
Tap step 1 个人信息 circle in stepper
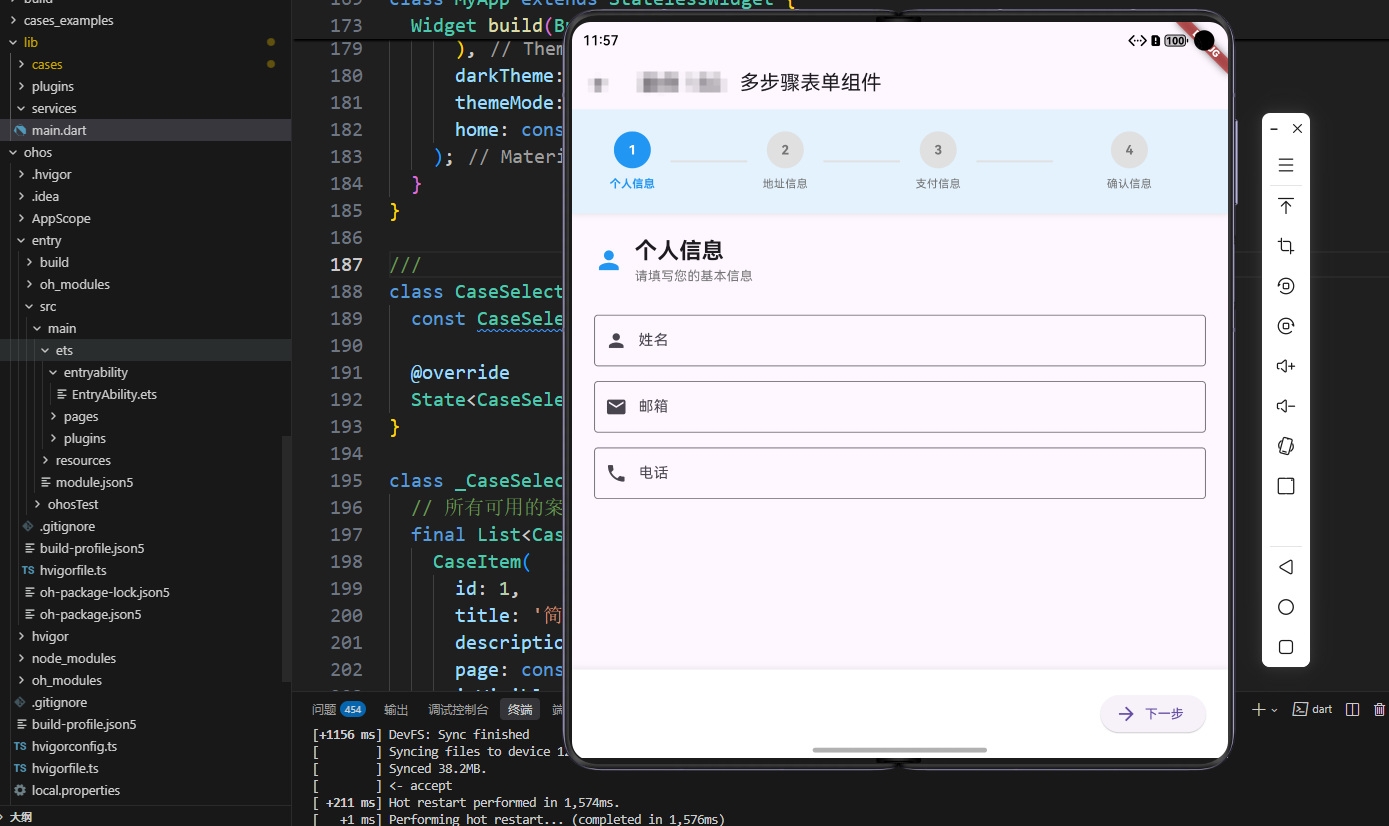tap(632, 150)
